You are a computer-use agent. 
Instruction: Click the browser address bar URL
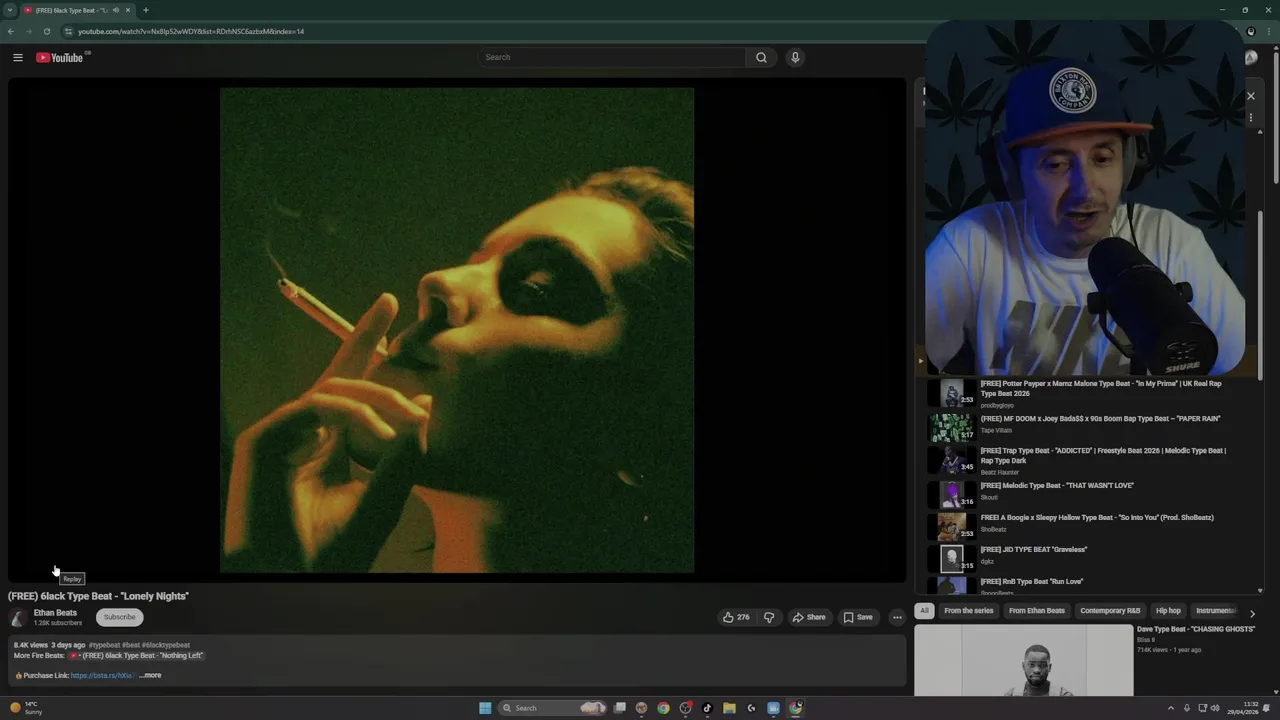point(191,31)
